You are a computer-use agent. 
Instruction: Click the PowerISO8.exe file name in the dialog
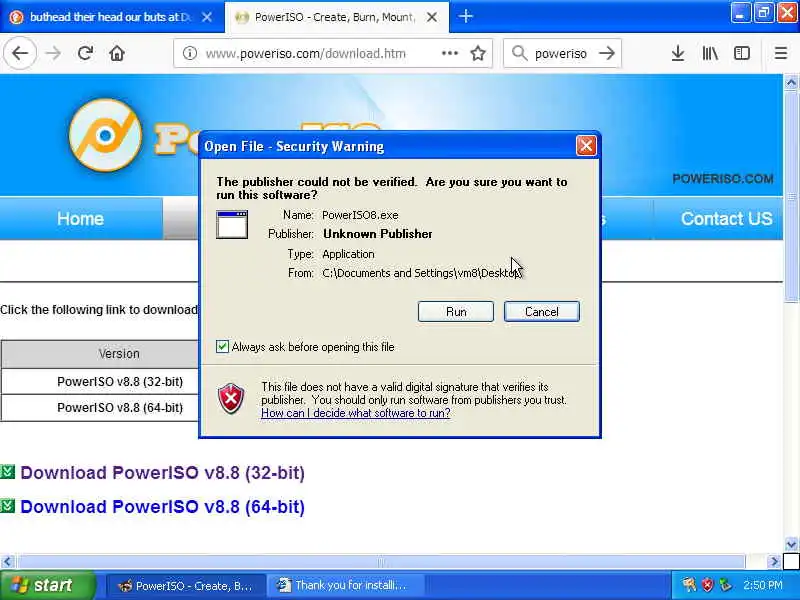point(360,215)
